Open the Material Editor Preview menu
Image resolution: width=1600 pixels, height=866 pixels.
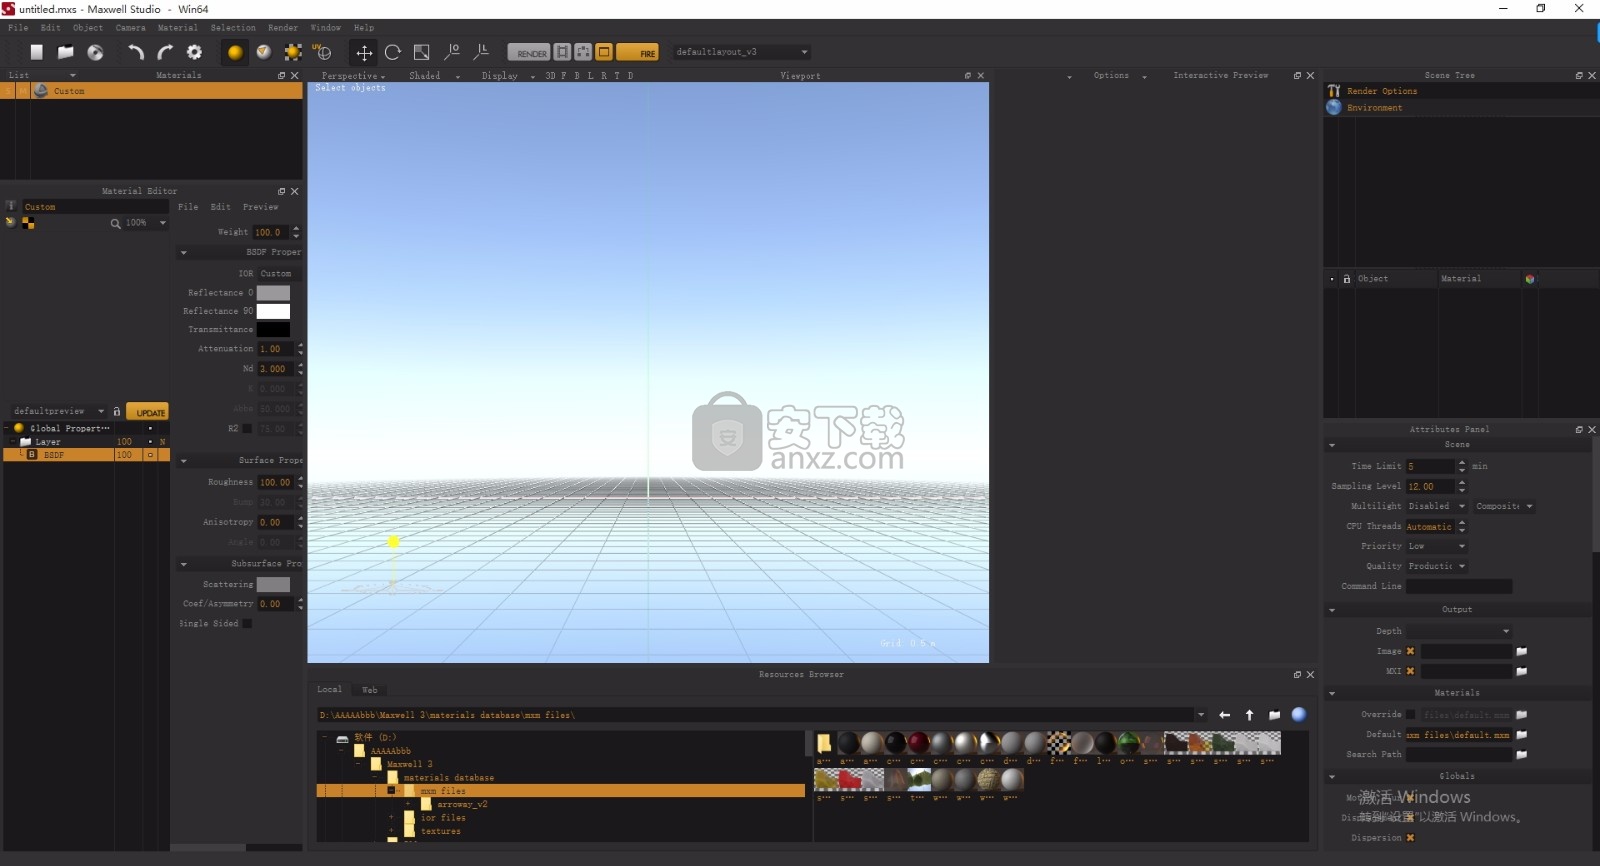pos(260,207)
